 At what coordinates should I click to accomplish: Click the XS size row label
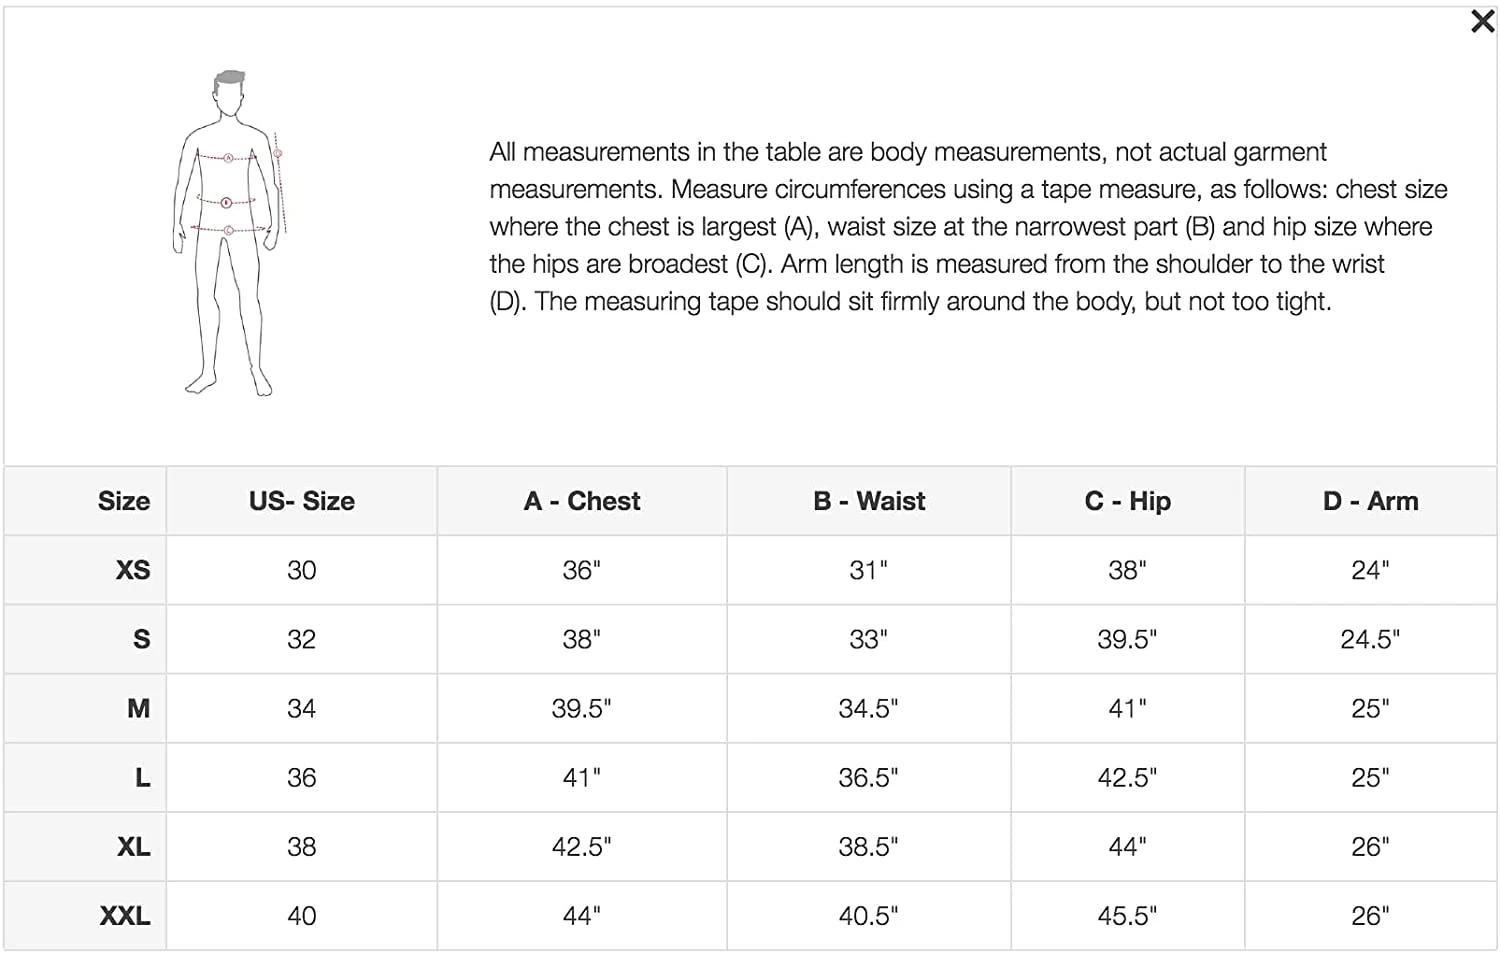point(133,570)
